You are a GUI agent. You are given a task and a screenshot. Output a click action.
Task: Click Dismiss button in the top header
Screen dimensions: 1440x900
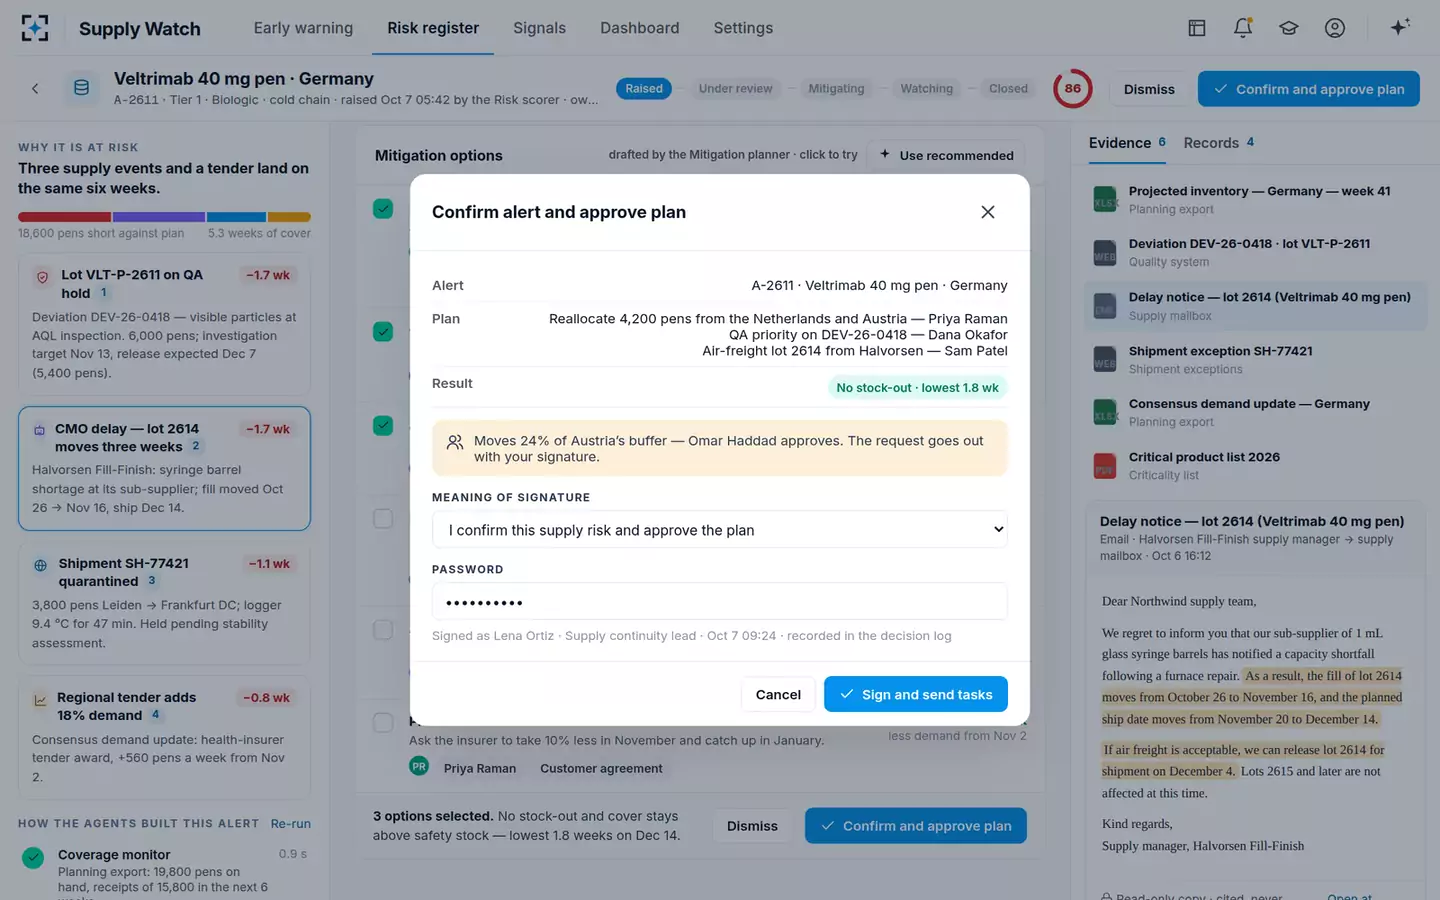pyautogui.click(x=1149, y=89)
